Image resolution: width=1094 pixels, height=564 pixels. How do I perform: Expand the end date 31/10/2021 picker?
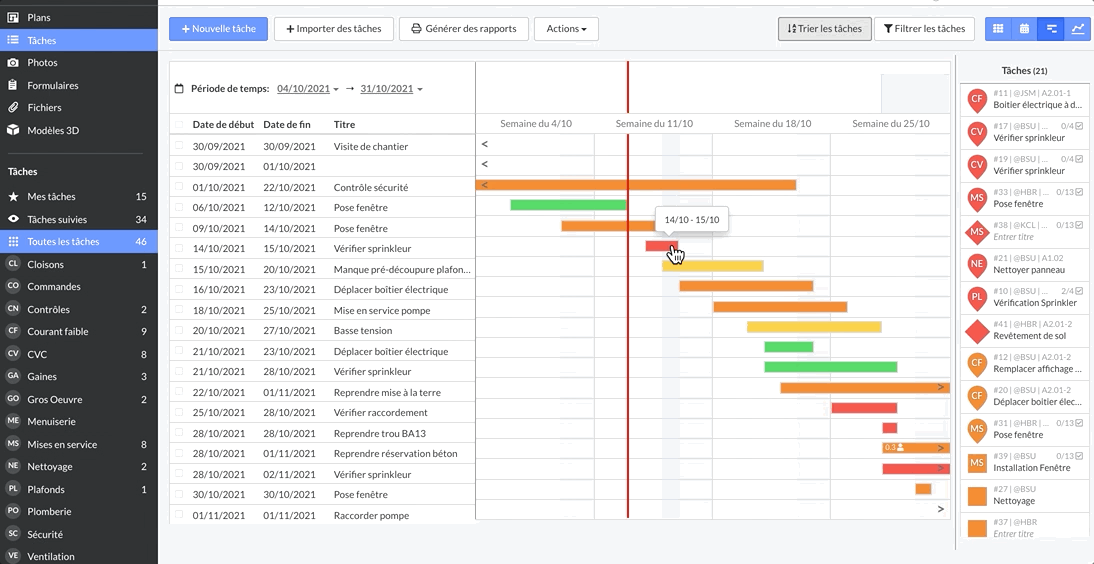coord(391,89)
